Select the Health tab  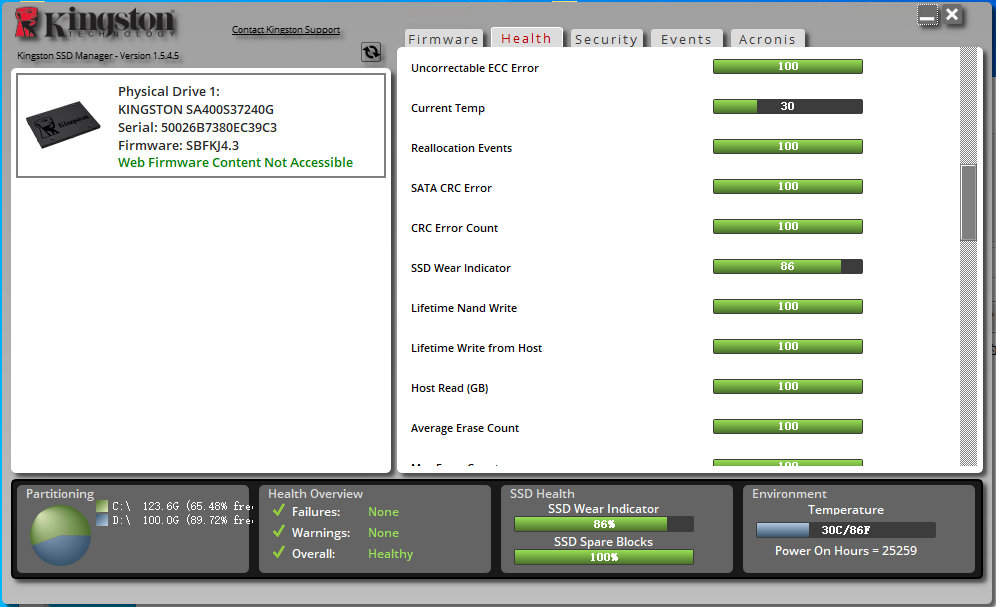pyautogui.click(x=526, y=38)
